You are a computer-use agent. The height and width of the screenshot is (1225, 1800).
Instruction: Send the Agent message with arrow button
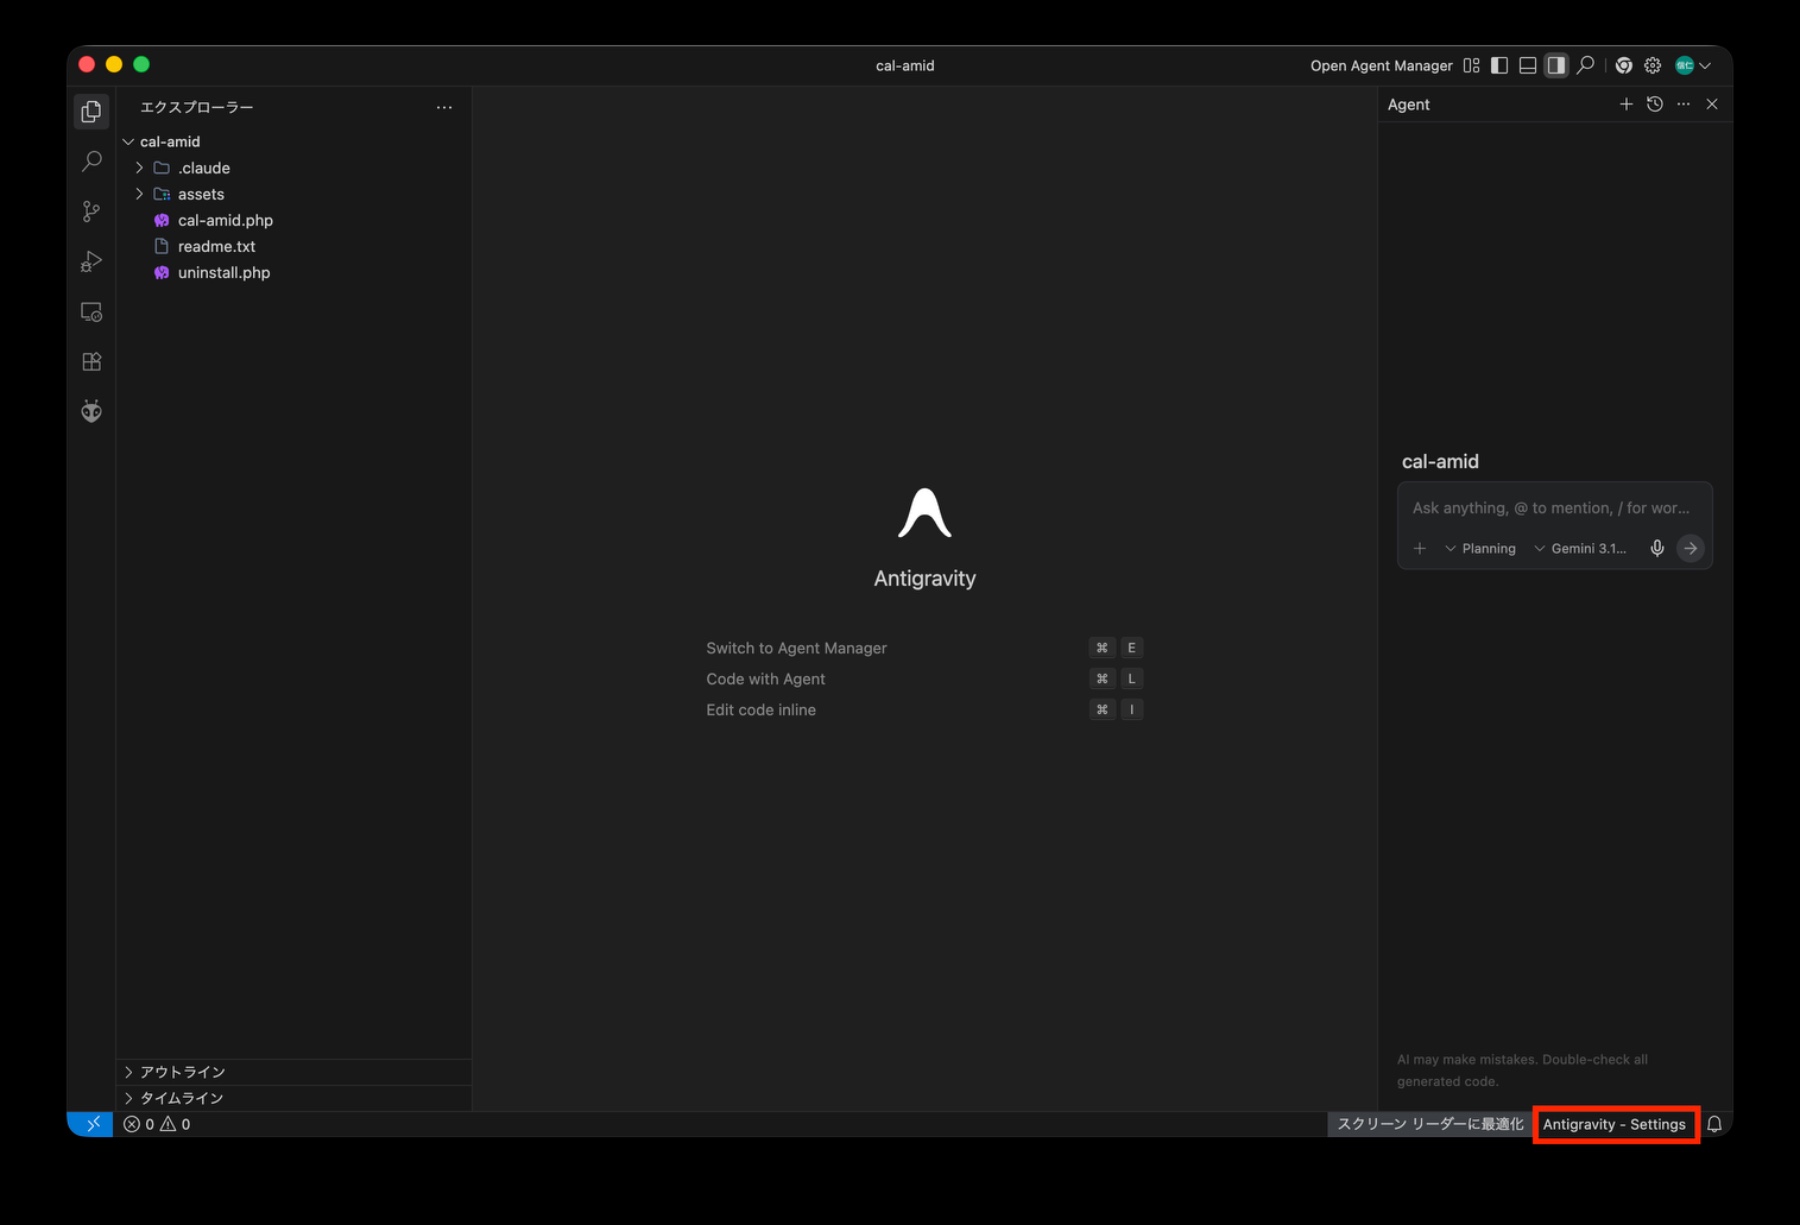point(1690,548)
